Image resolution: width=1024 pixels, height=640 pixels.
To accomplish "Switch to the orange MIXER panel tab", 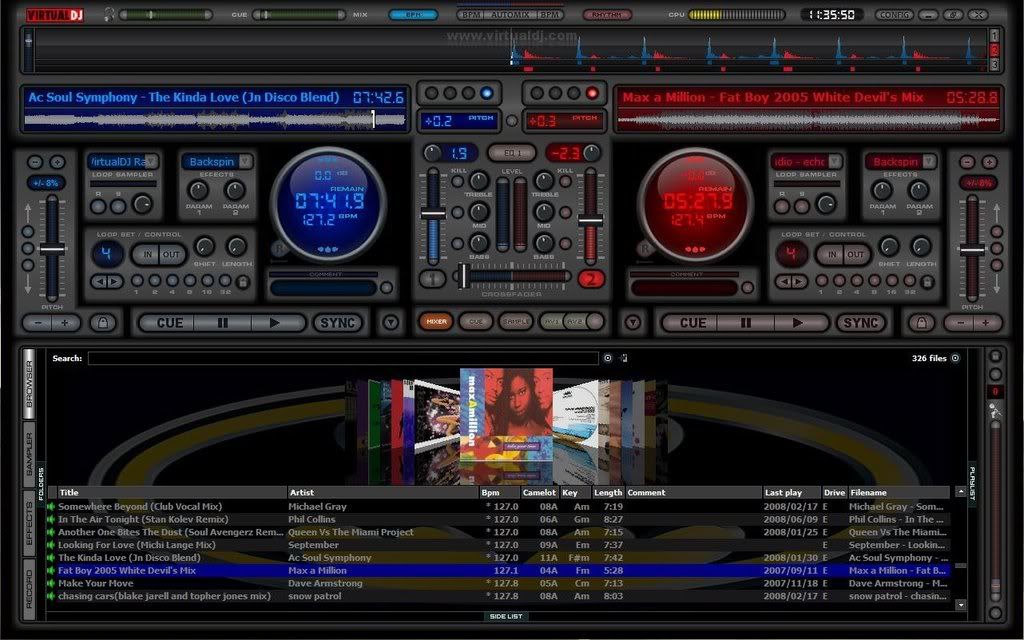I will [436, 321].
